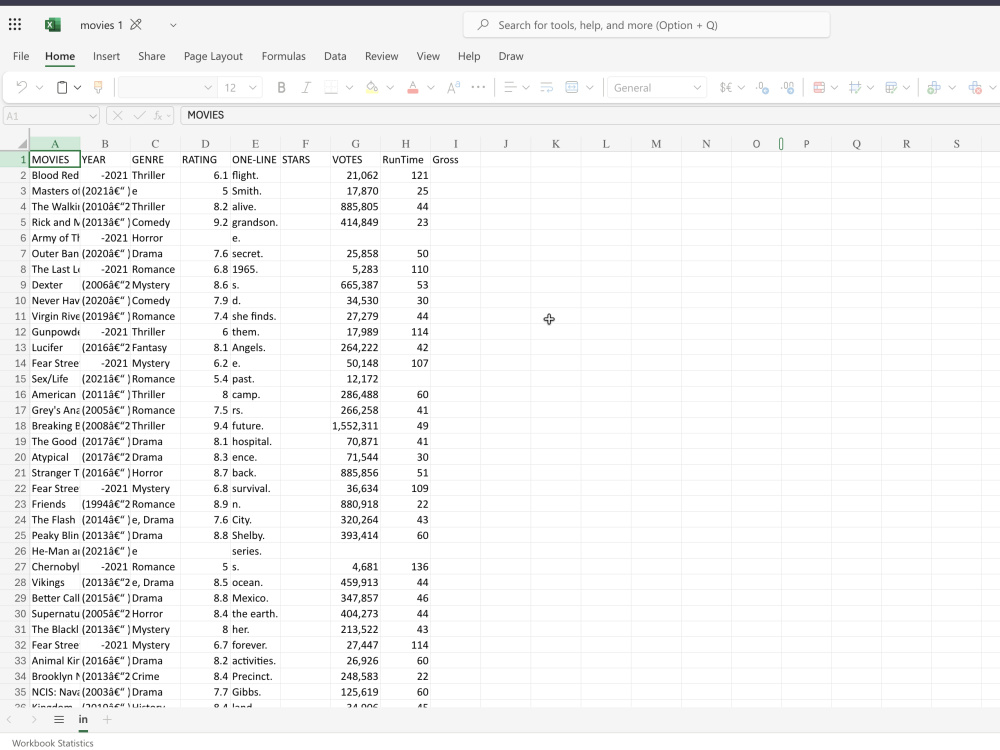Viewport: 1000px width, 750px height.
Task: Expand the alignment dropdown arrow
Action: coord(526,87)
